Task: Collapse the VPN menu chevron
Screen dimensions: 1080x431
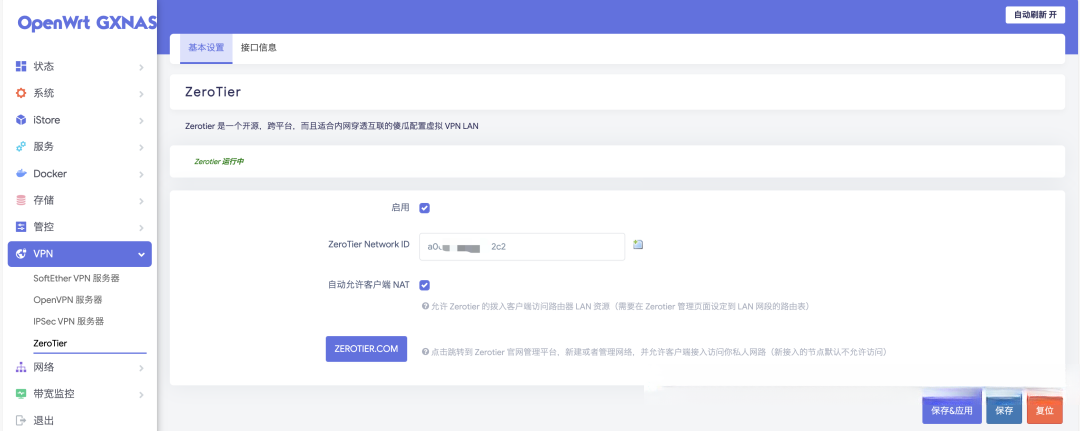Action: point(141,255)
